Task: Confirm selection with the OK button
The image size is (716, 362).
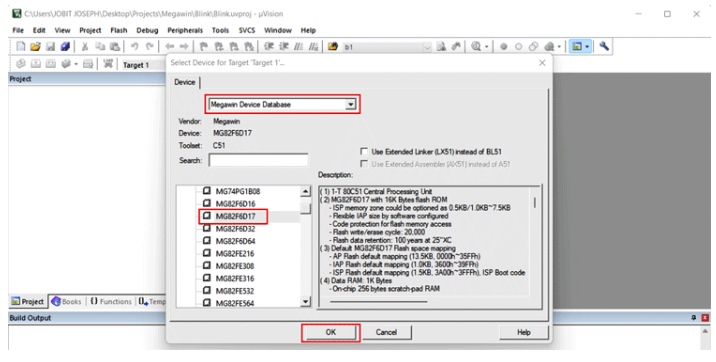Action: click(331, 332)
